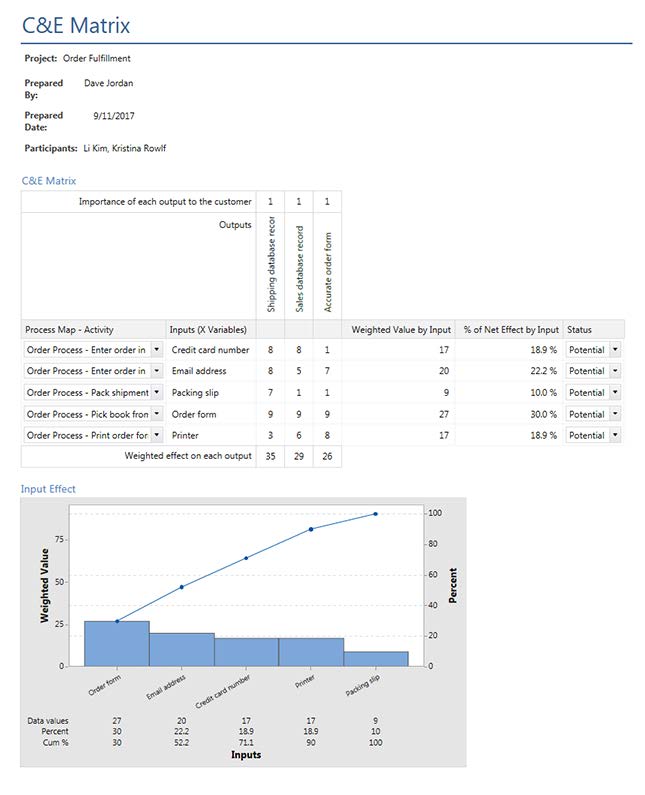Select the 'Dave Jordan' Prepared By field
Image resolution: width=645 pixels, height=795 pixels.
tap(108, 83)
